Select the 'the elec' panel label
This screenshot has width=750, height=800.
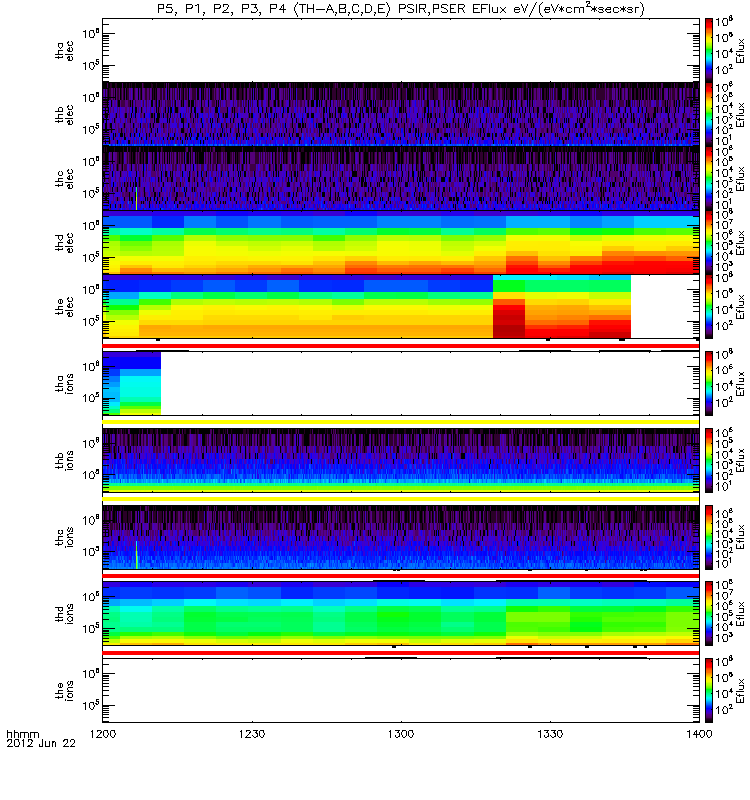65,307
